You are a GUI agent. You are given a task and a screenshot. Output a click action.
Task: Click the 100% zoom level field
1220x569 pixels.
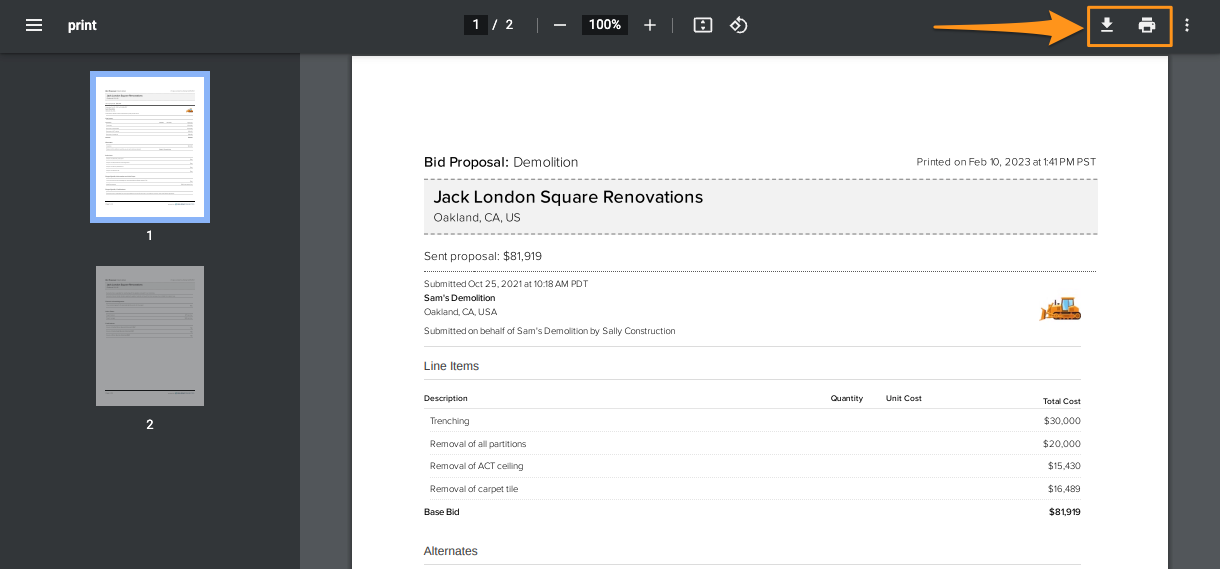(x=605, y=25)
